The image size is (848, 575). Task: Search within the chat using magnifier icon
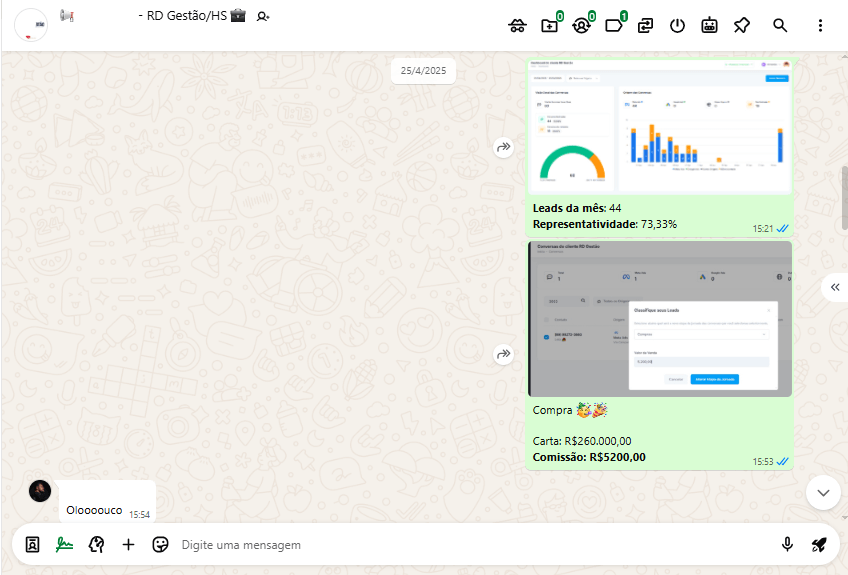(780, 26)
